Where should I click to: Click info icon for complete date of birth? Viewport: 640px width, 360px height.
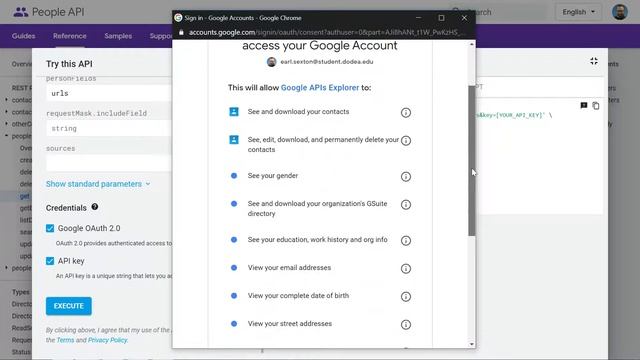[405, 297]
